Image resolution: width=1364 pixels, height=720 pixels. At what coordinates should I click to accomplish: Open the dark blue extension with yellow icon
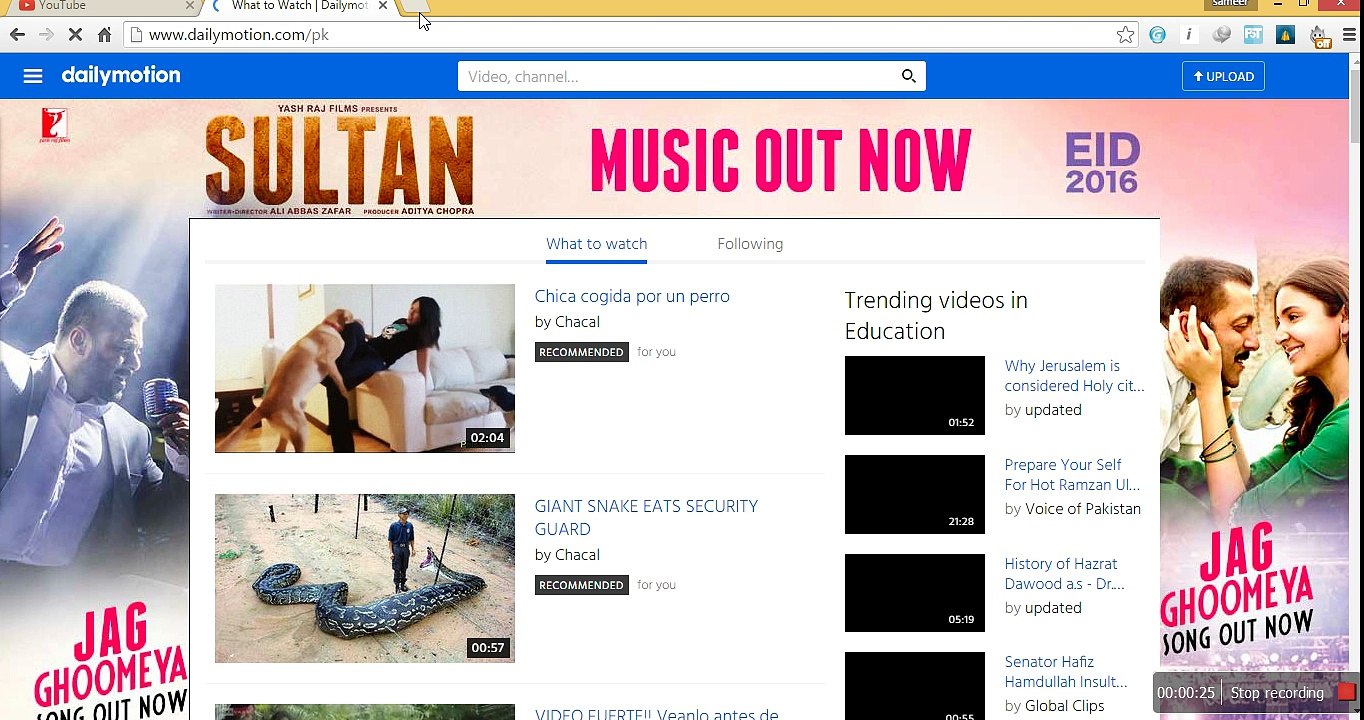coord(1286,35)
